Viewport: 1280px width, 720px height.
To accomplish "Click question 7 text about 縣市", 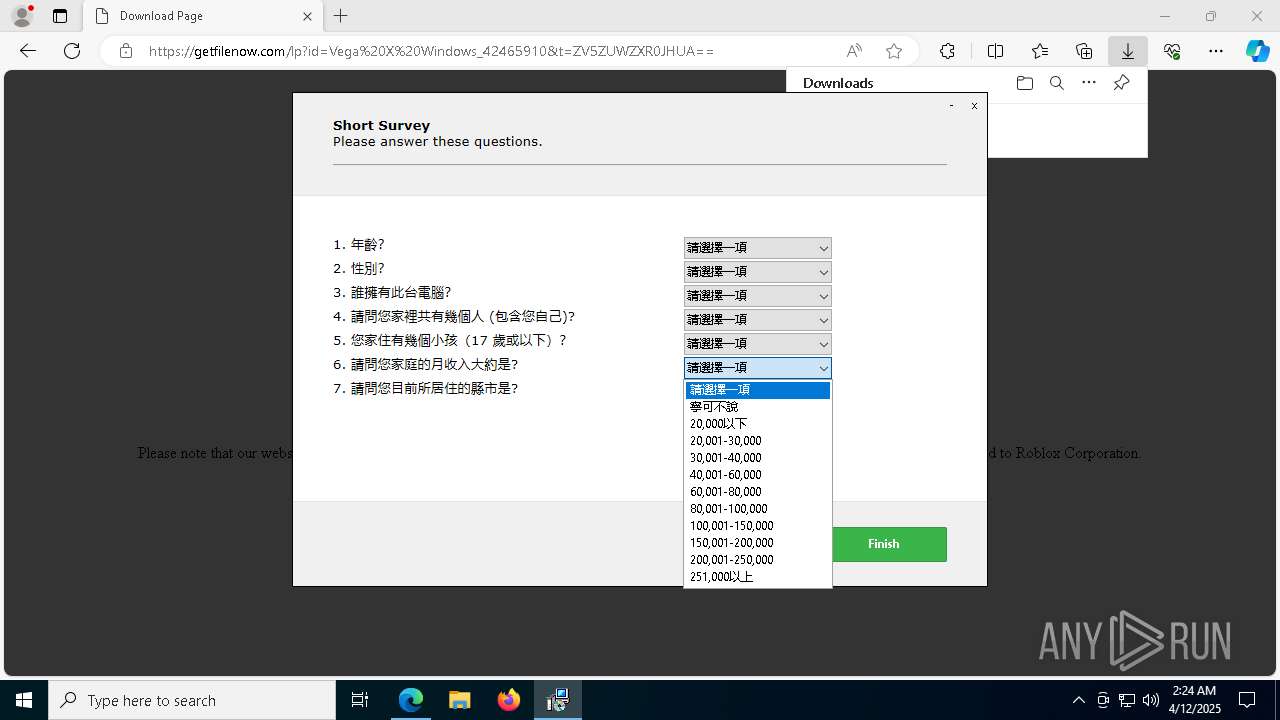I will (x=426, y=388).
